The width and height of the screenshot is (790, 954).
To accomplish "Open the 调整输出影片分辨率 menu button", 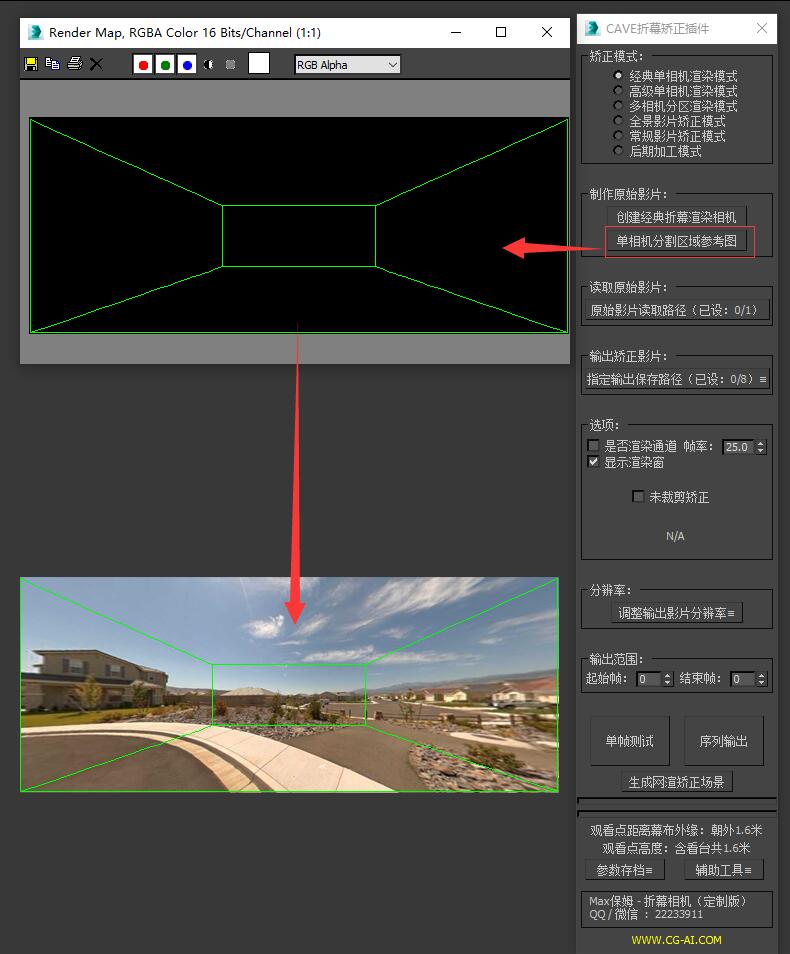I will (677, 613).
